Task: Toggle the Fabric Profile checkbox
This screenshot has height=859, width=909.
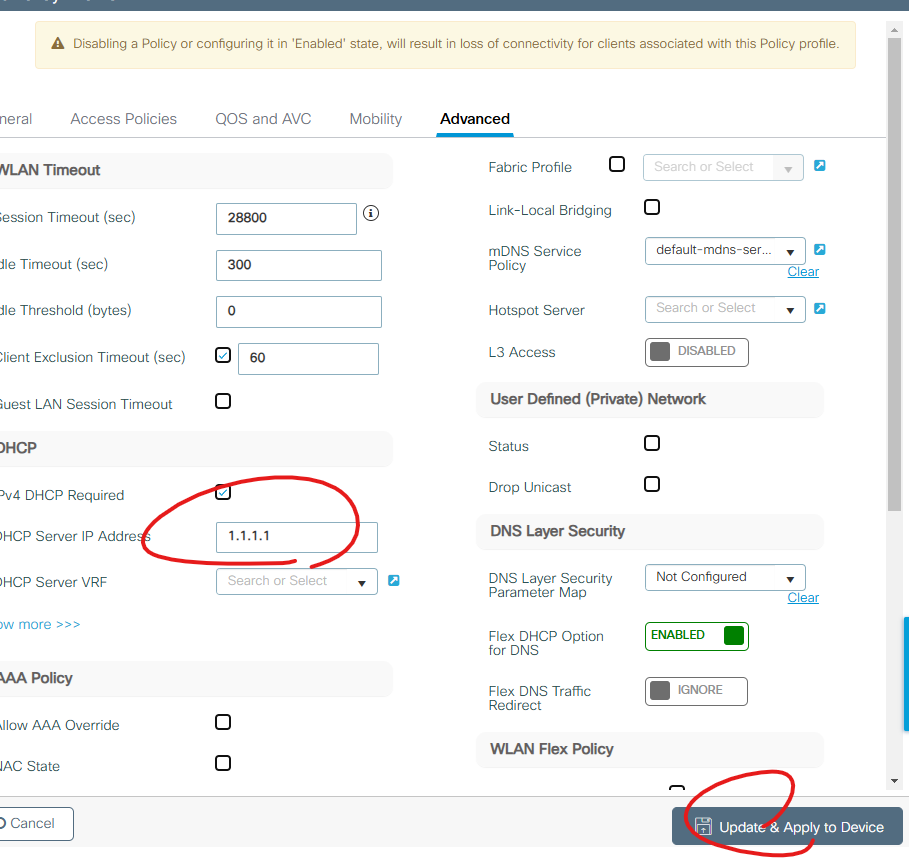Action: click(x=617, y=164)
